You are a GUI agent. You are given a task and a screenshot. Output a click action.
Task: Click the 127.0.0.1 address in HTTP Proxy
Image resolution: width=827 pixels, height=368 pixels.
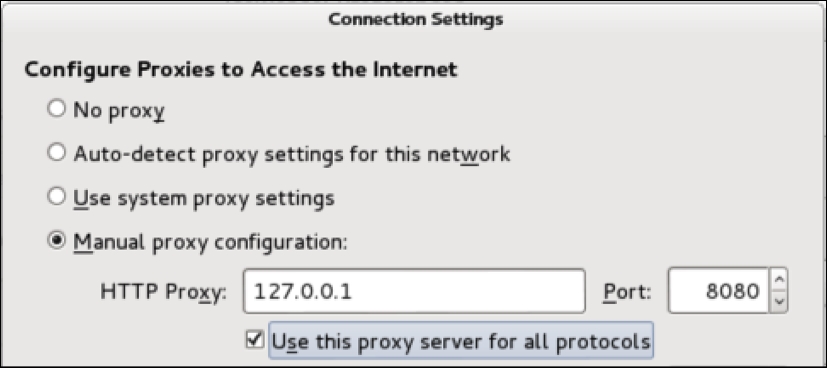pyautogui.click(x=302, y=292)
